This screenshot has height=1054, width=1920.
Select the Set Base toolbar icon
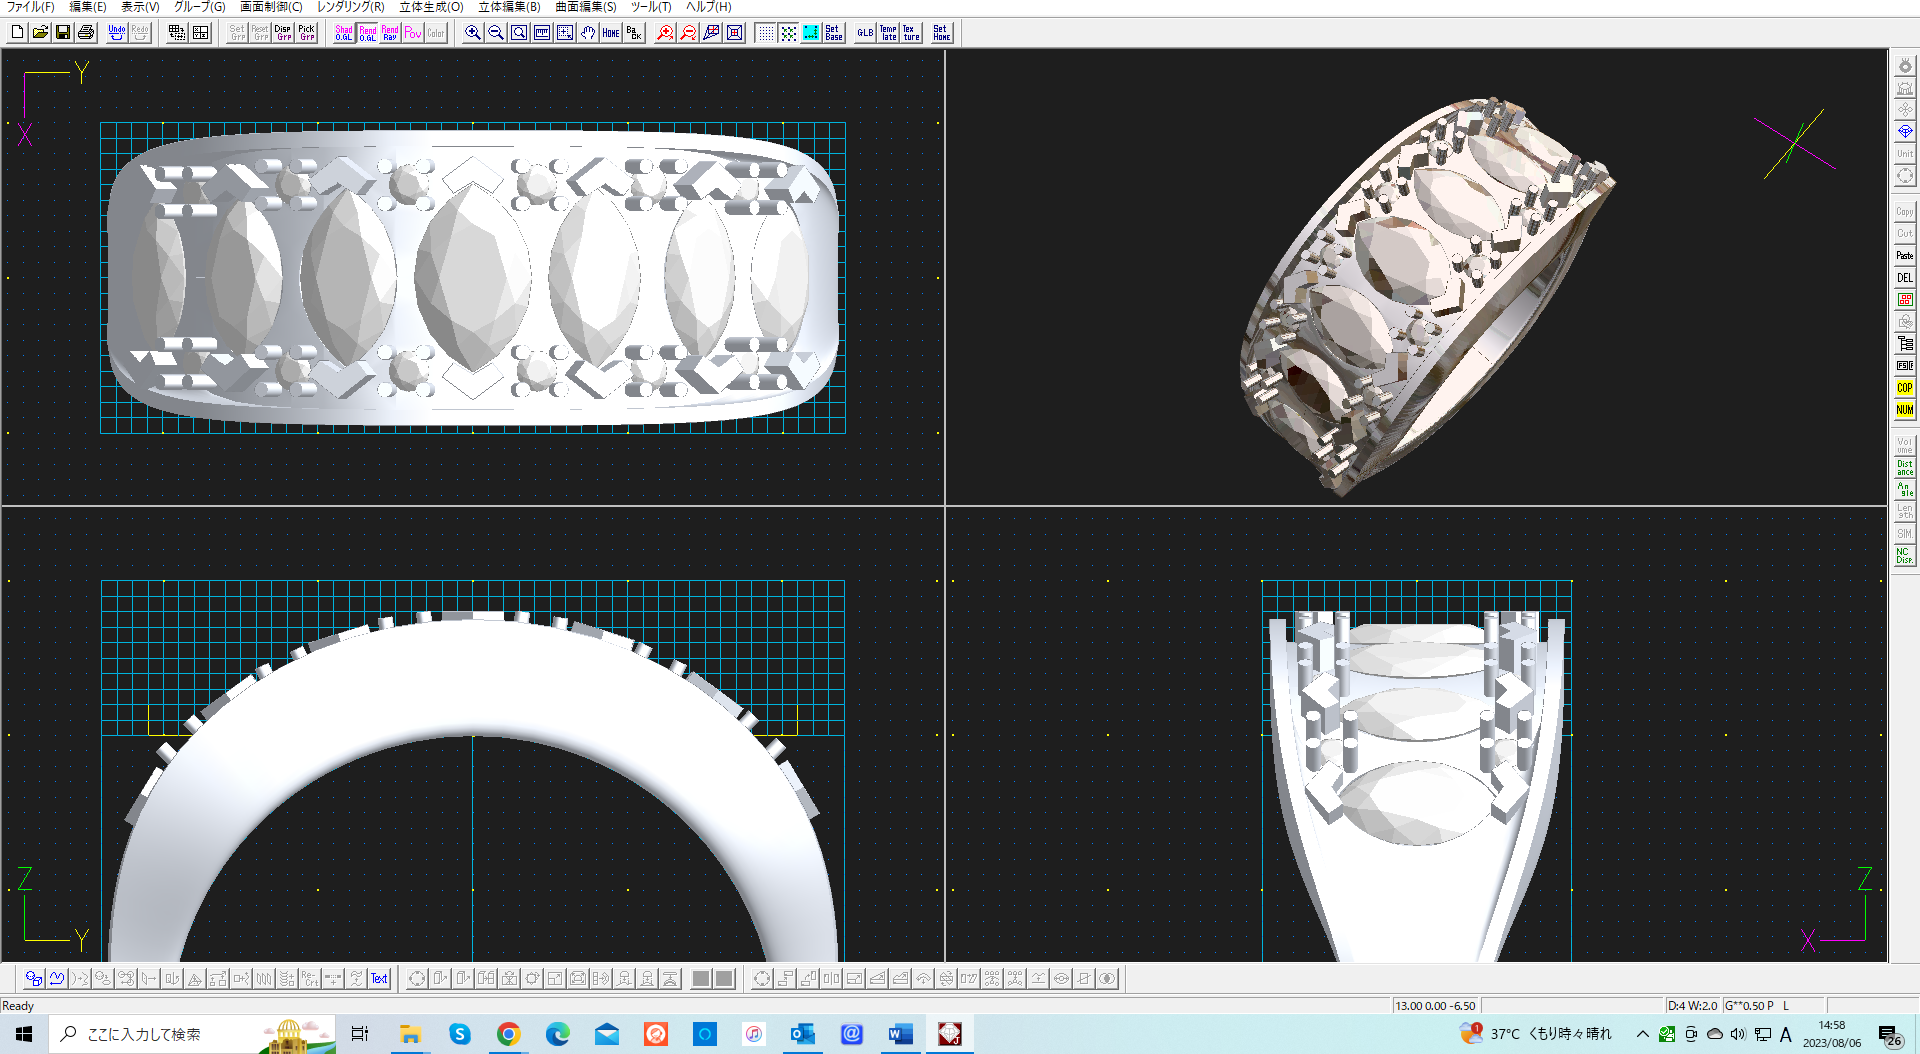832,33
